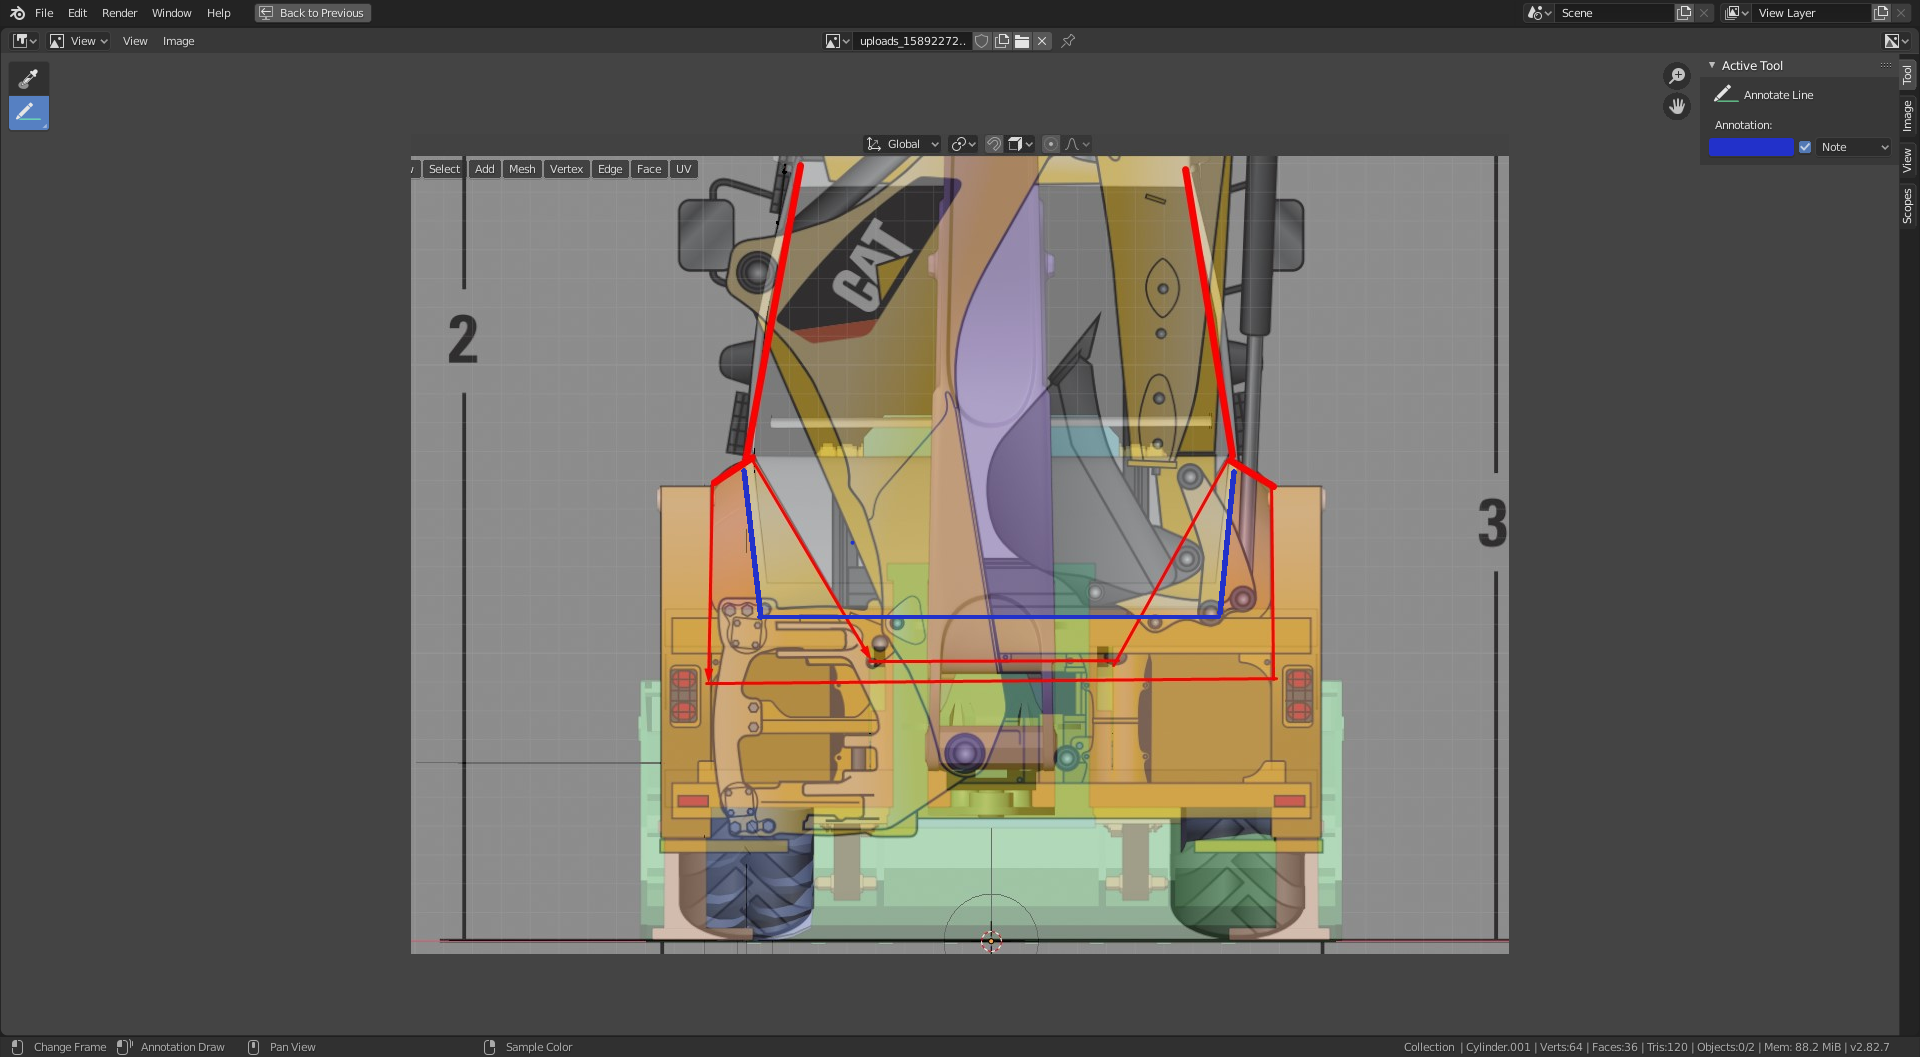Screen dimensions: 1920x1057
Task: Open the view layer browse dropdown
Action: [x=1737, y=13]
